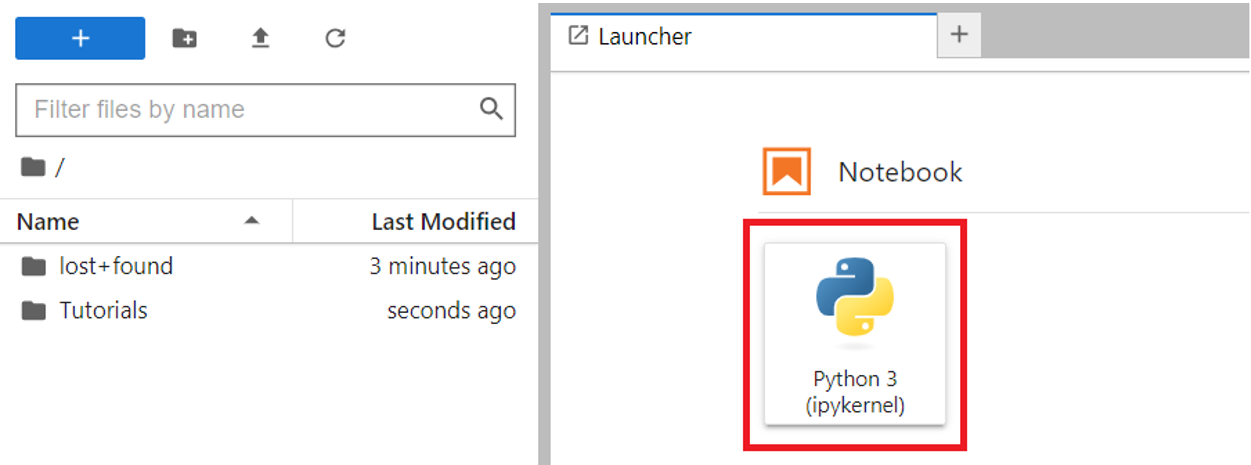Toggle the Name column sort arrow
Screen dimensions: 1251x465
click(252, 220)
